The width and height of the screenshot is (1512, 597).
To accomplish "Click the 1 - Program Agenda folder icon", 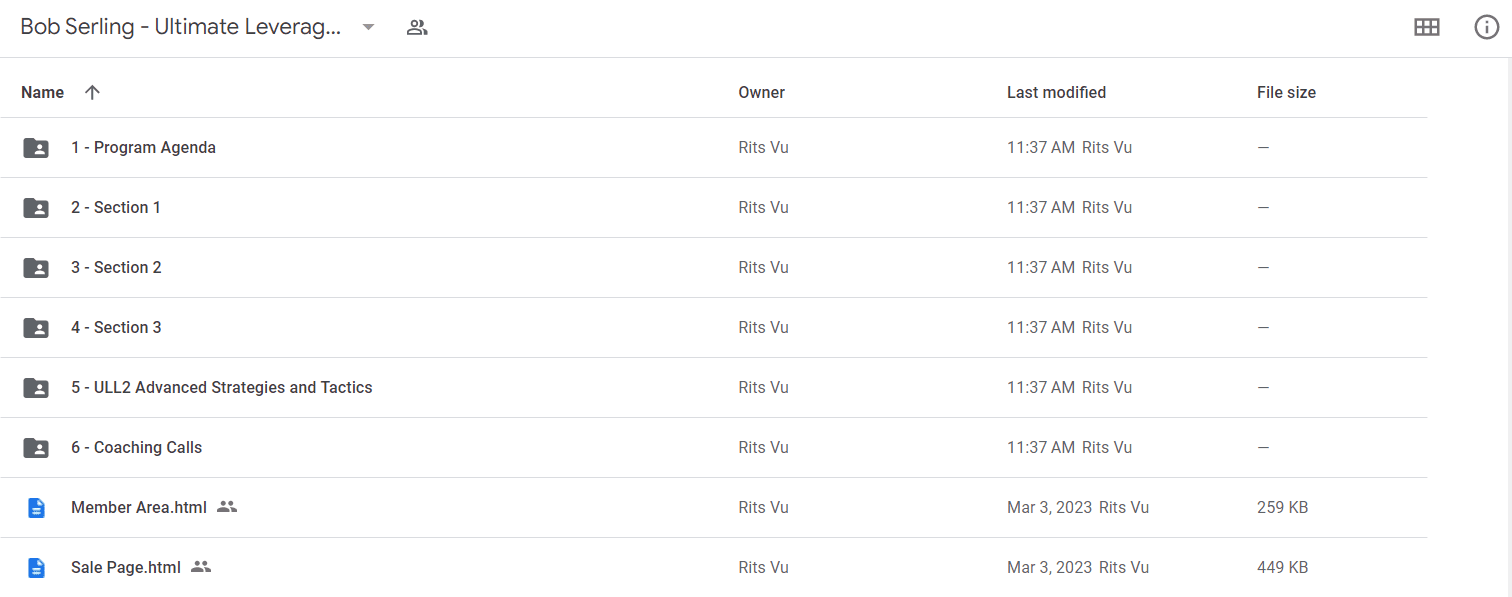I will [36, 148].
